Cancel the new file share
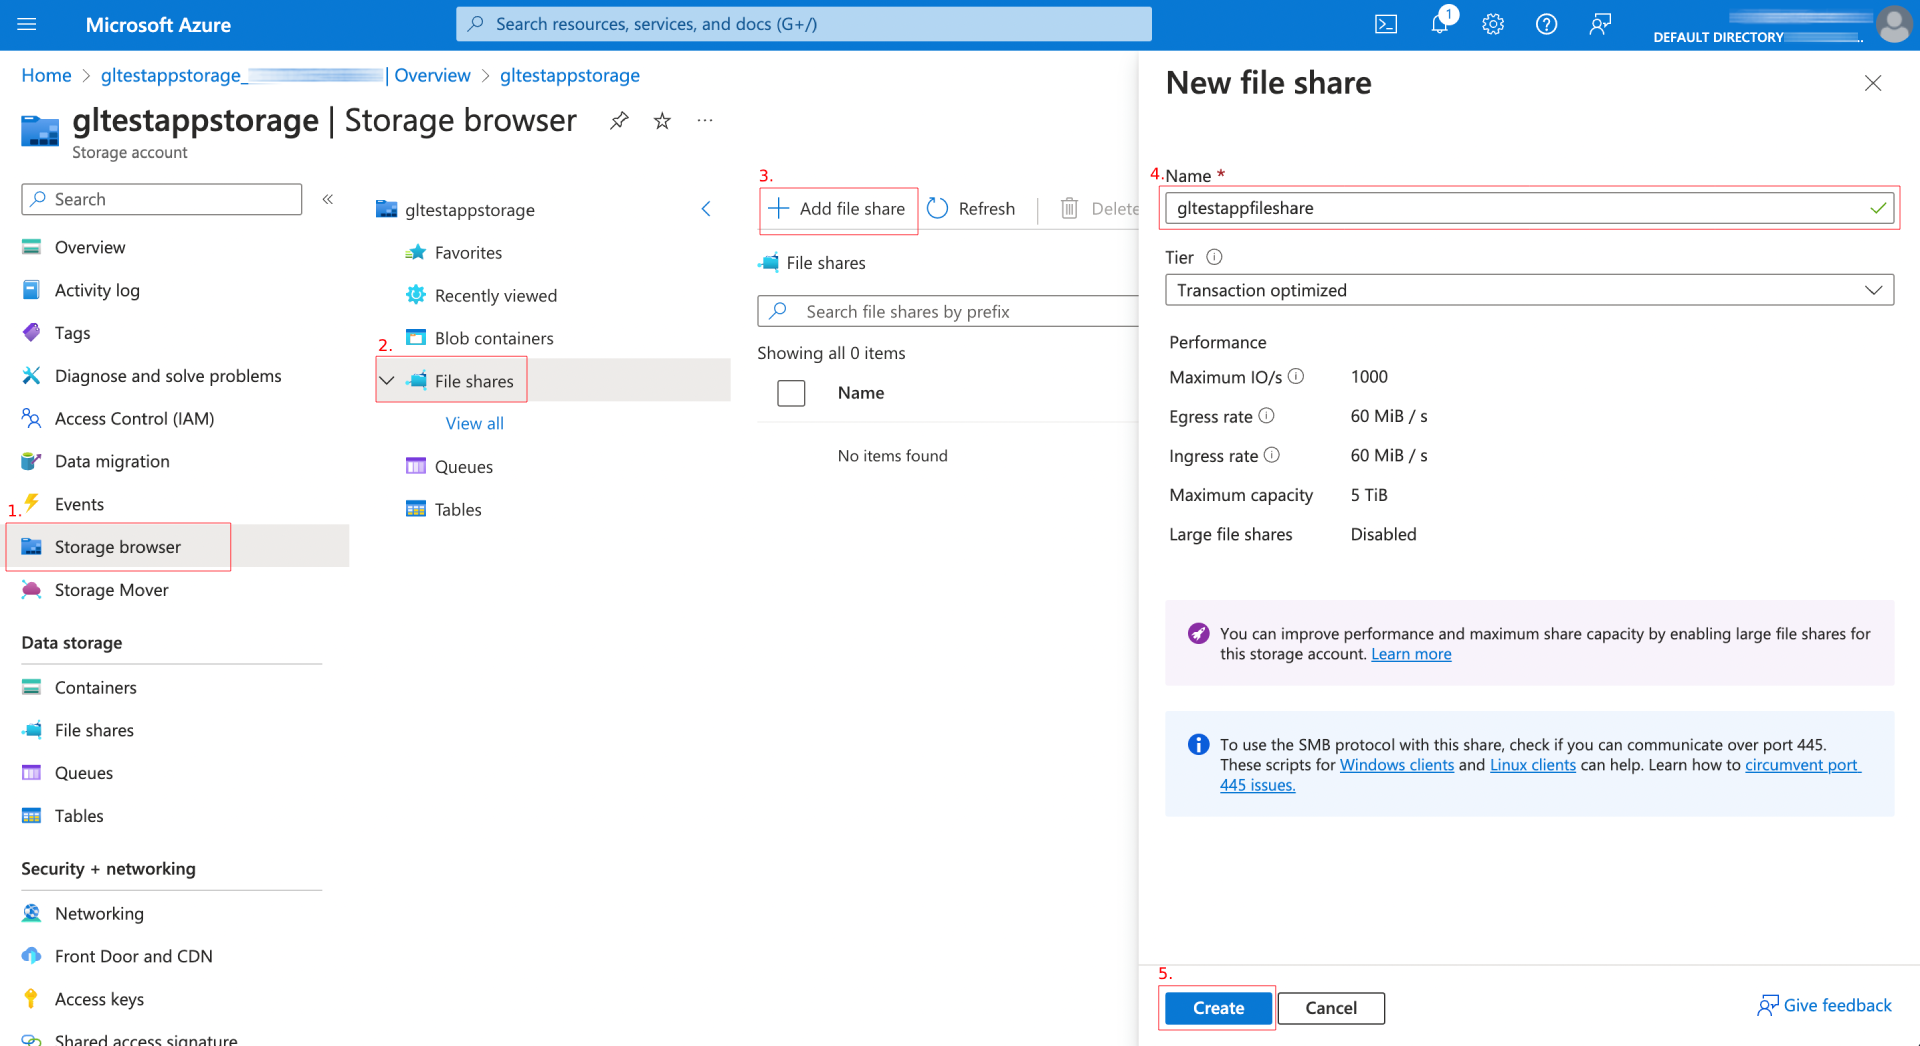The height and width of the screenshot is (1046, 1920). [x=1331, y=1008]
